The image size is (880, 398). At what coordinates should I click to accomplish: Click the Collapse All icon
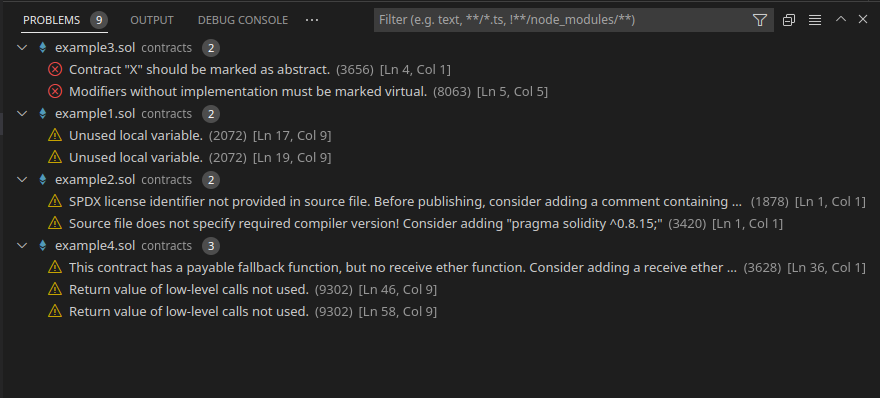[x=789, y=20]
